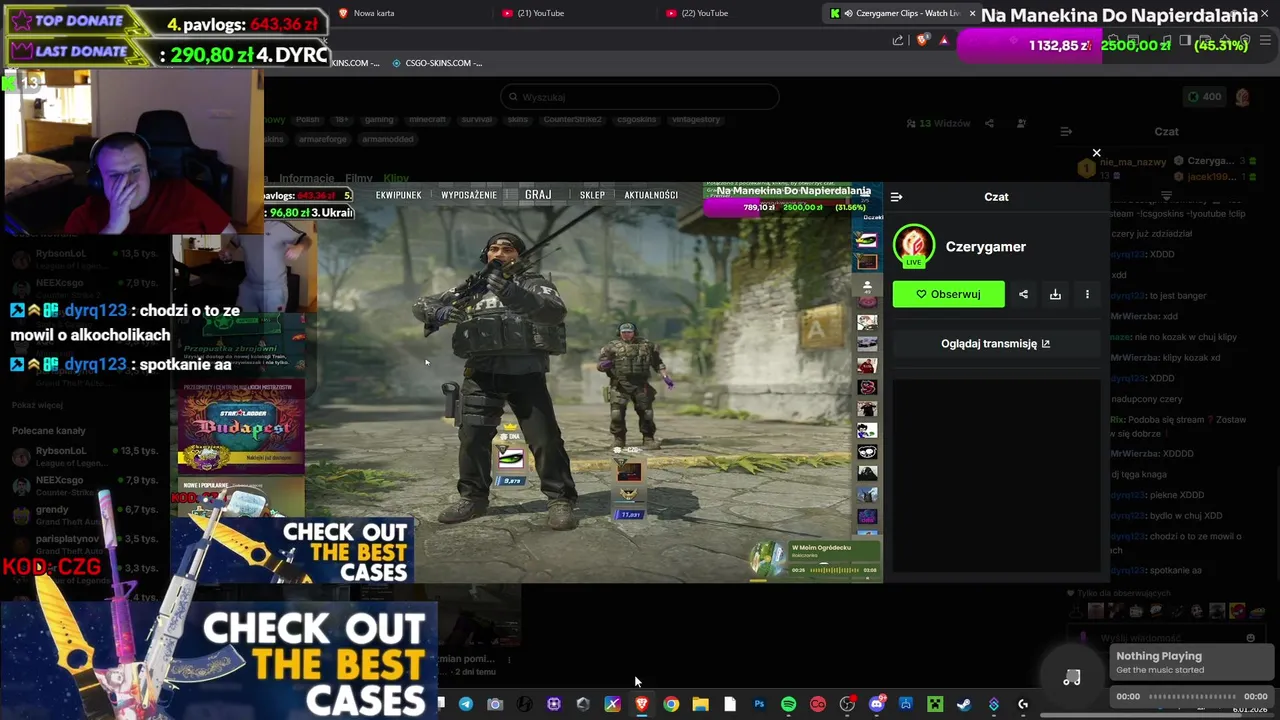Click the csgoskins tag chip

[637, 119]
